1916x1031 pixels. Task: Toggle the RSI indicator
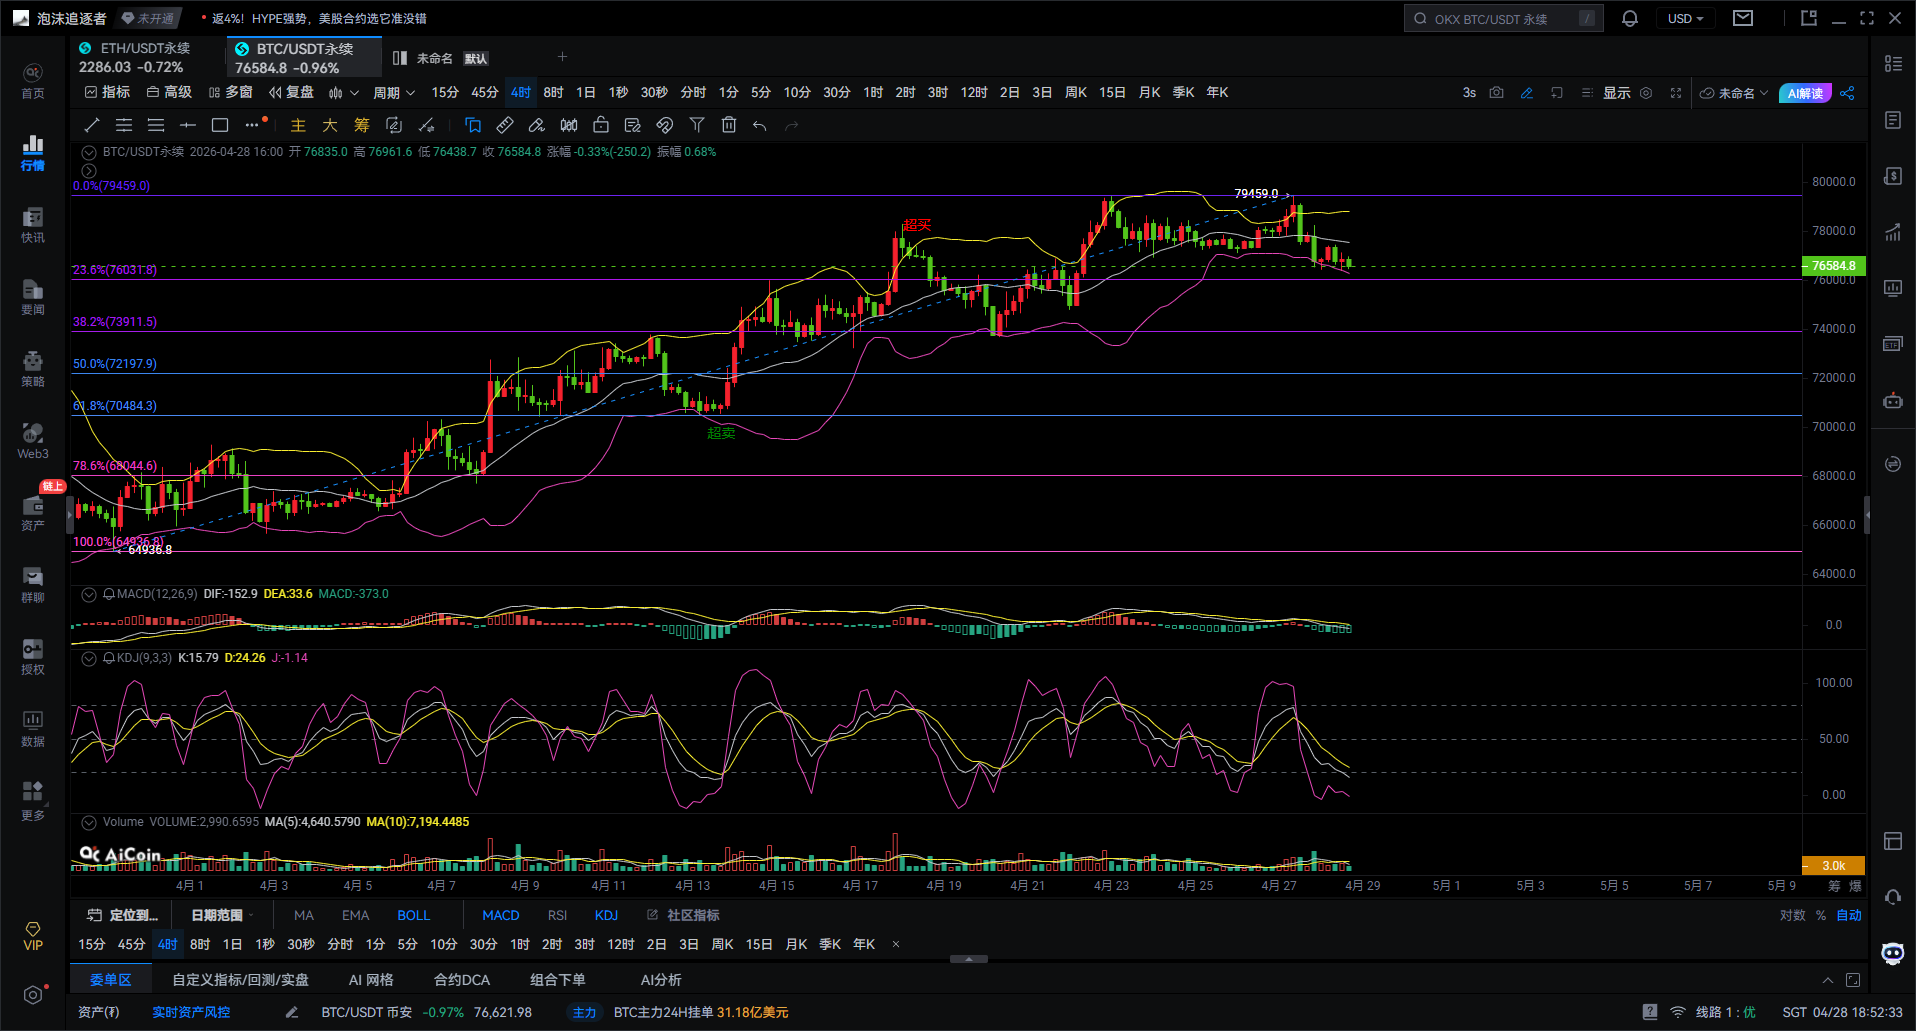pyautogui.click(x=557, y=915)
